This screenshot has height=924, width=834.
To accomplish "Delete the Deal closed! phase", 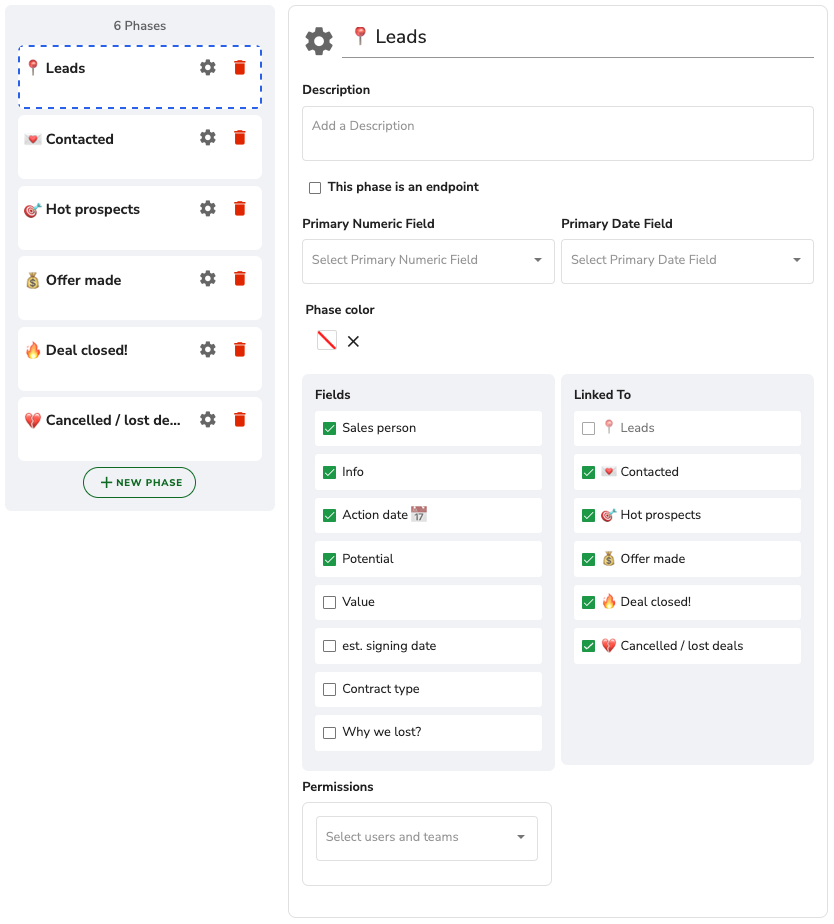I will point(240,349).
